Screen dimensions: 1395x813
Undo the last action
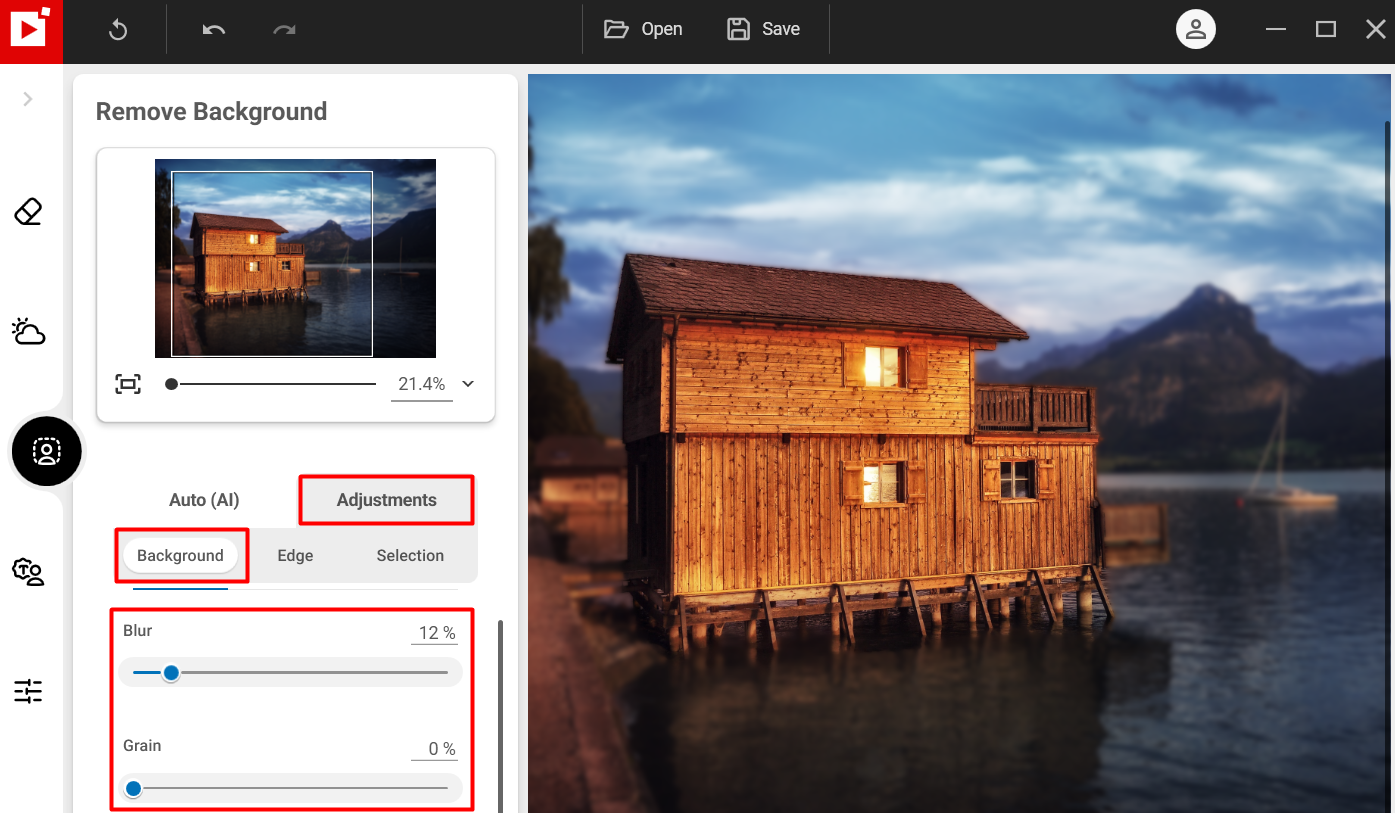click(x=214, y=30)
